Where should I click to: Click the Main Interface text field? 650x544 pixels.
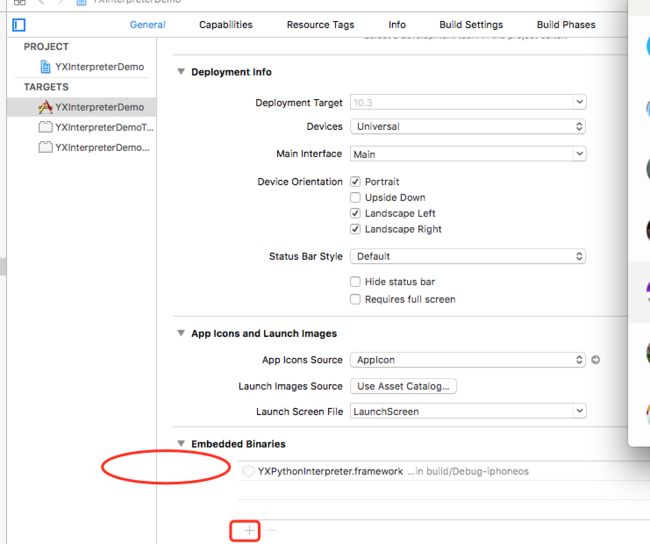point(462,154)
